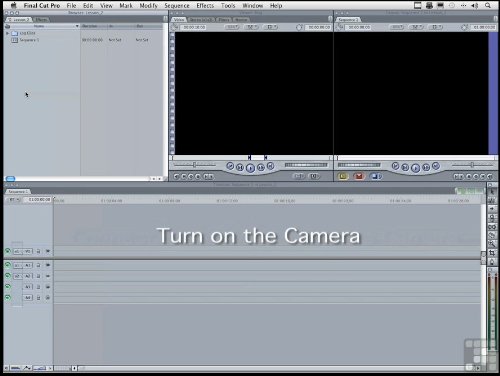Select the Sequence 1 tab in the Timeline
This screenshot has height=376, width=500.
tap(18, 192)
